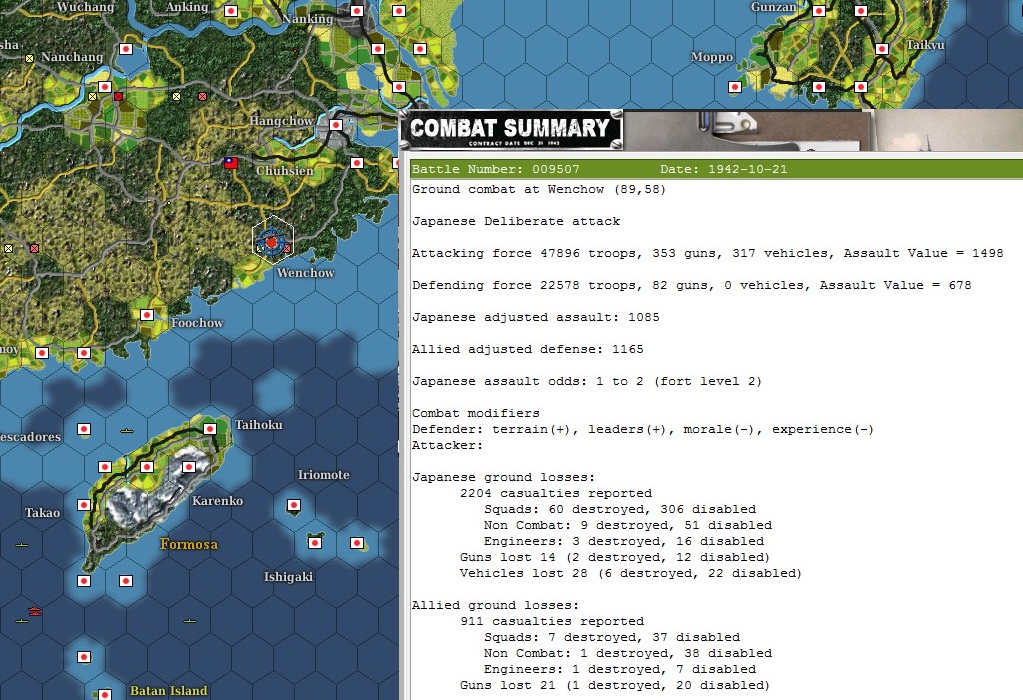The height and width of the screenshot is (700, 1023).
Task: Click the ship icon south of Takao label
Action: pyautogui.click(x=22, y=545)
